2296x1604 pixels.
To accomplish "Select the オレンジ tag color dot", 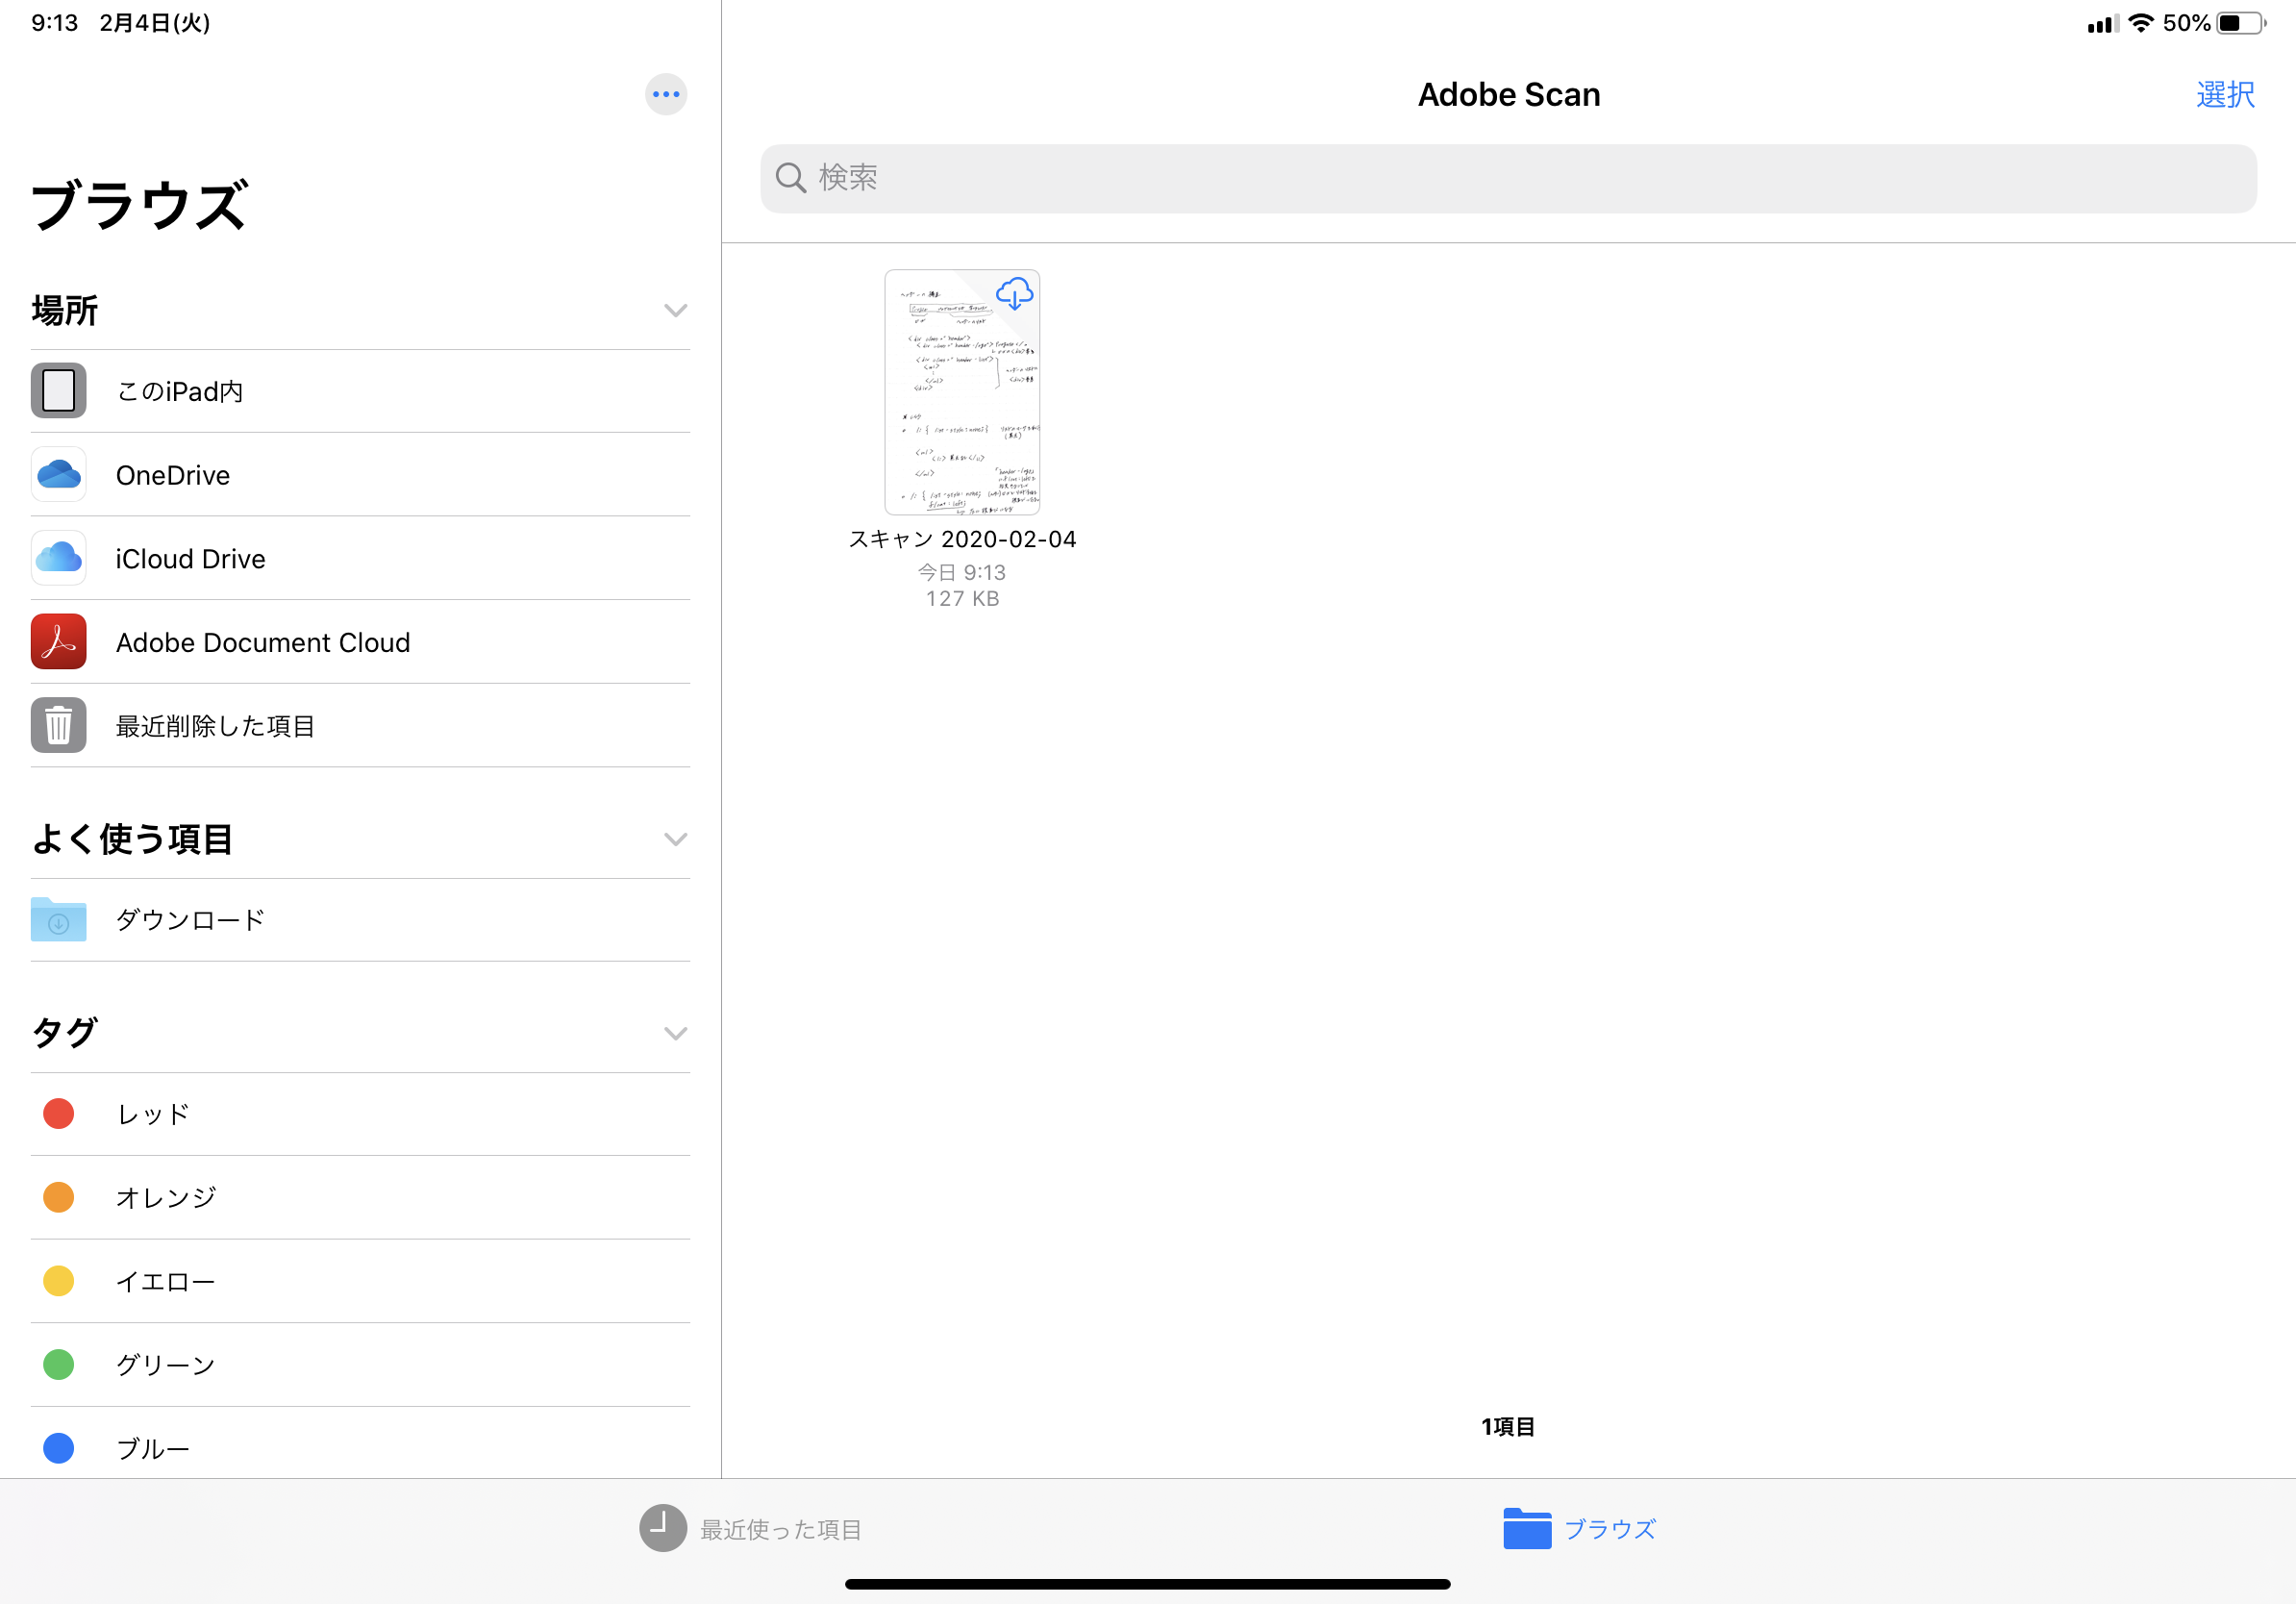I will coord(58,1197).
